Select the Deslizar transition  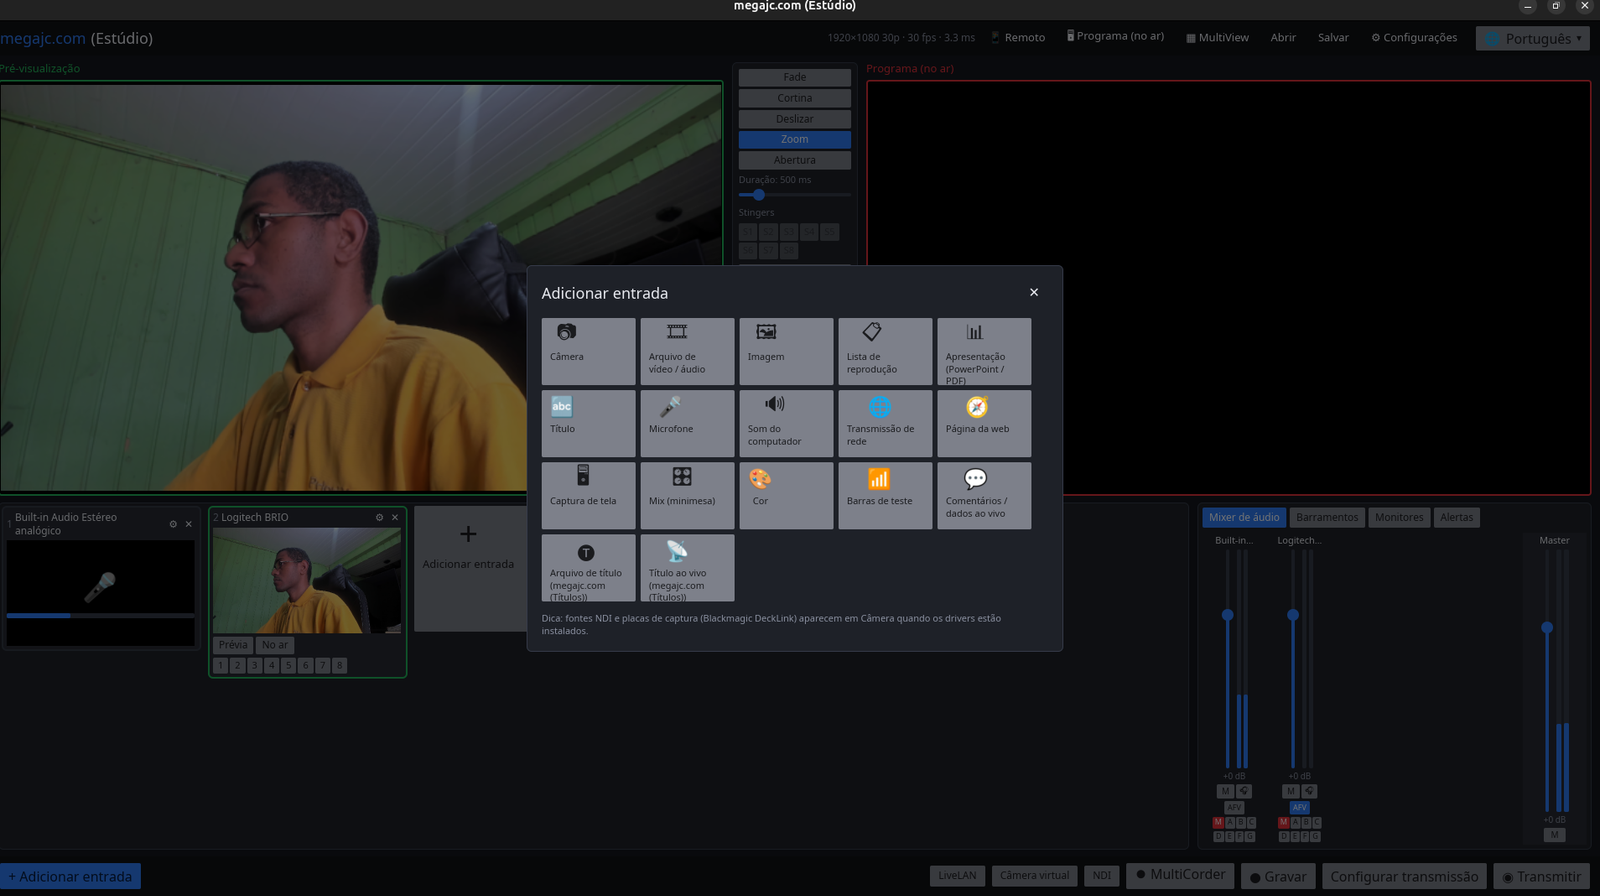tap(795, 119)
